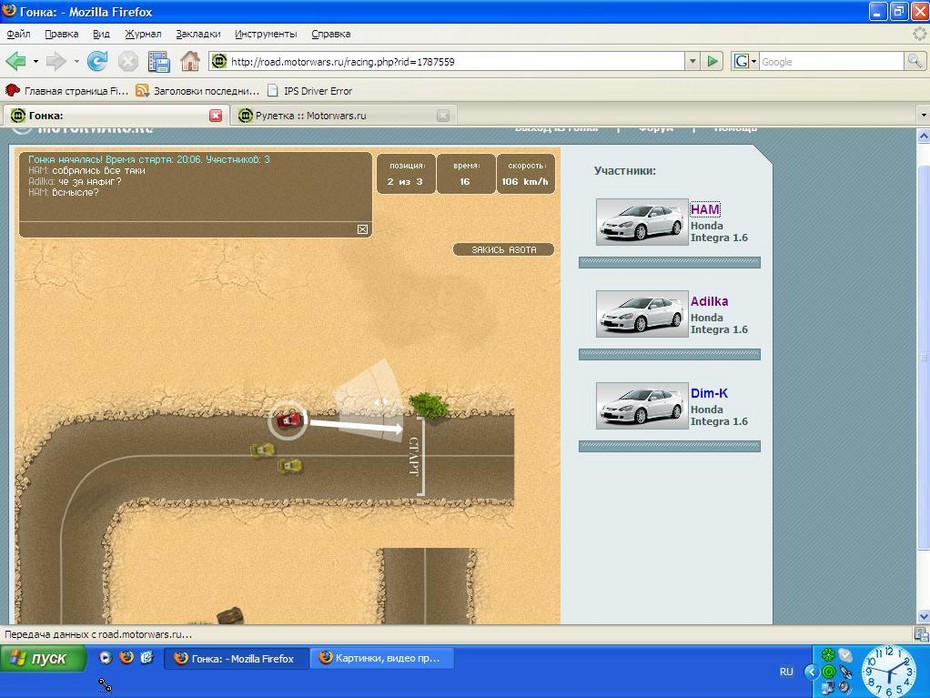Open the Справка menu

pyautogui.click(x=331, y=34)
